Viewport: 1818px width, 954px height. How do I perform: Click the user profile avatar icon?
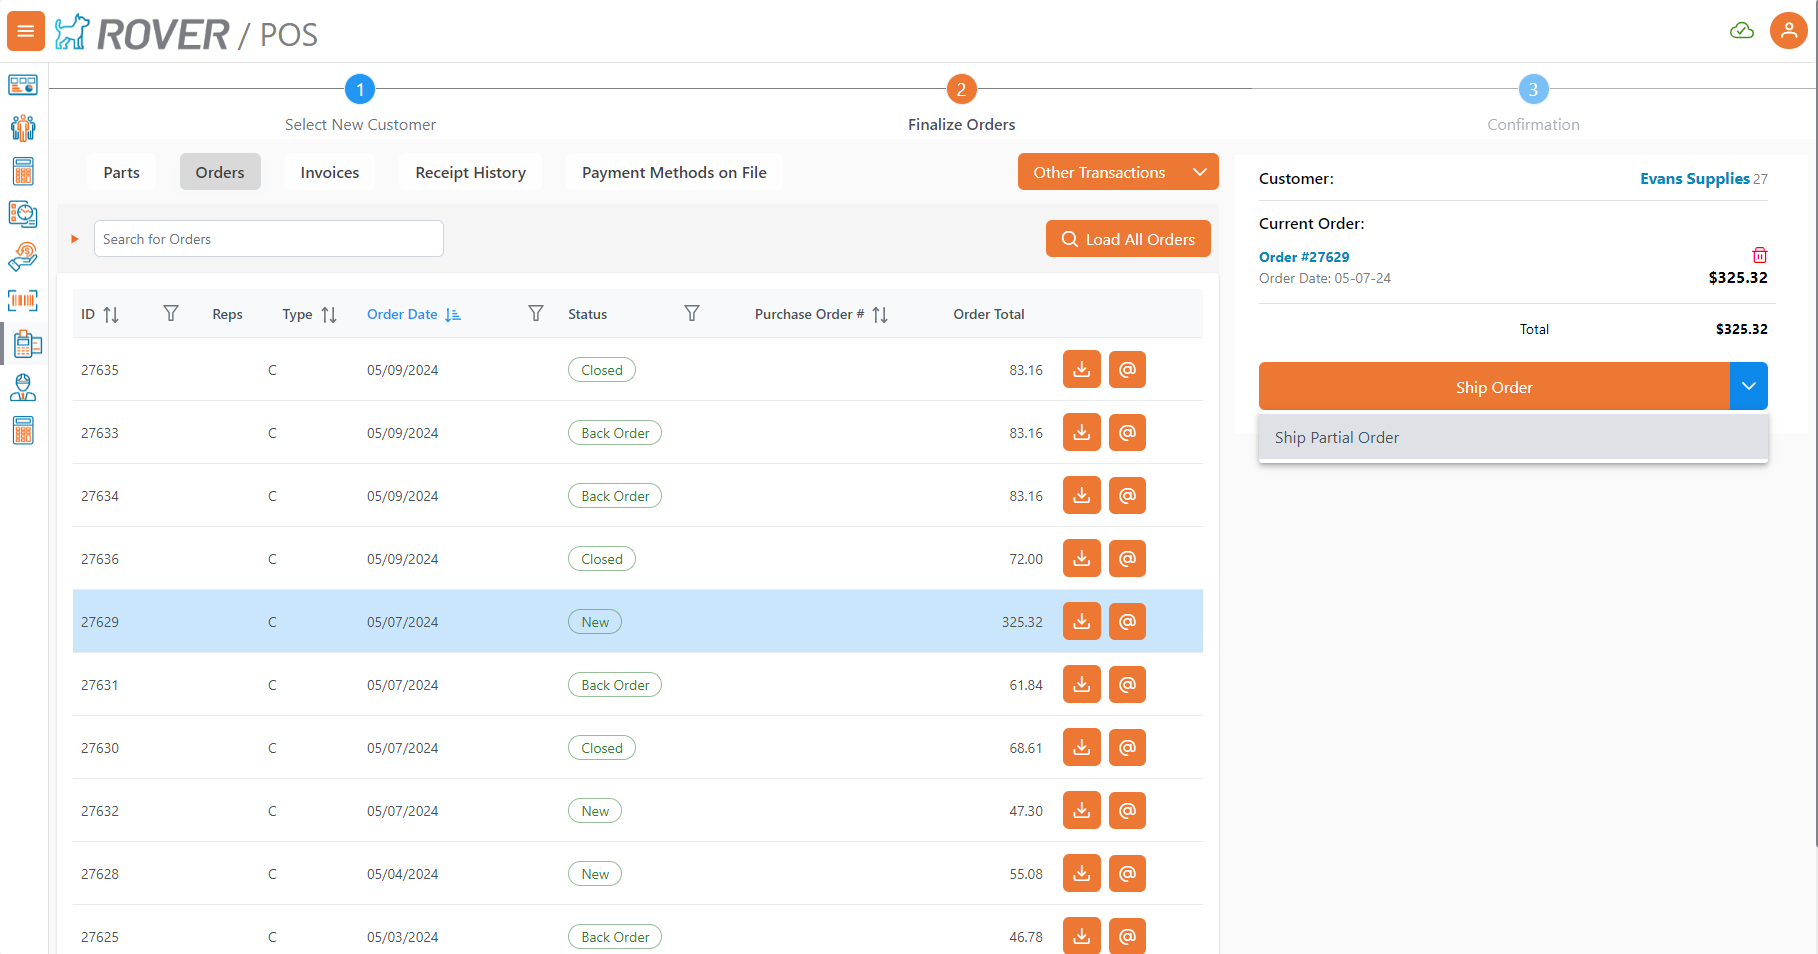[x=1788, y=31]
